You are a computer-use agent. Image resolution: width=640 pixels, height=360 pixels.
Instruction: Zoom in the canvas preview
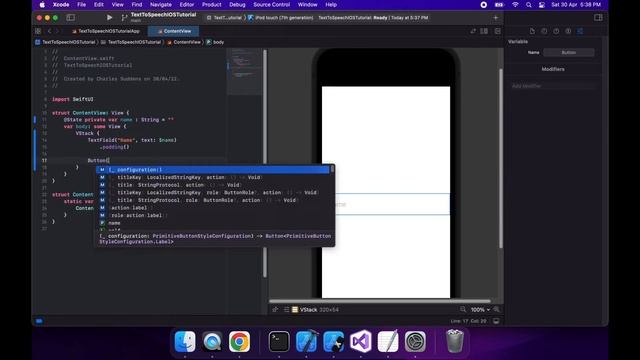(496, 310)
